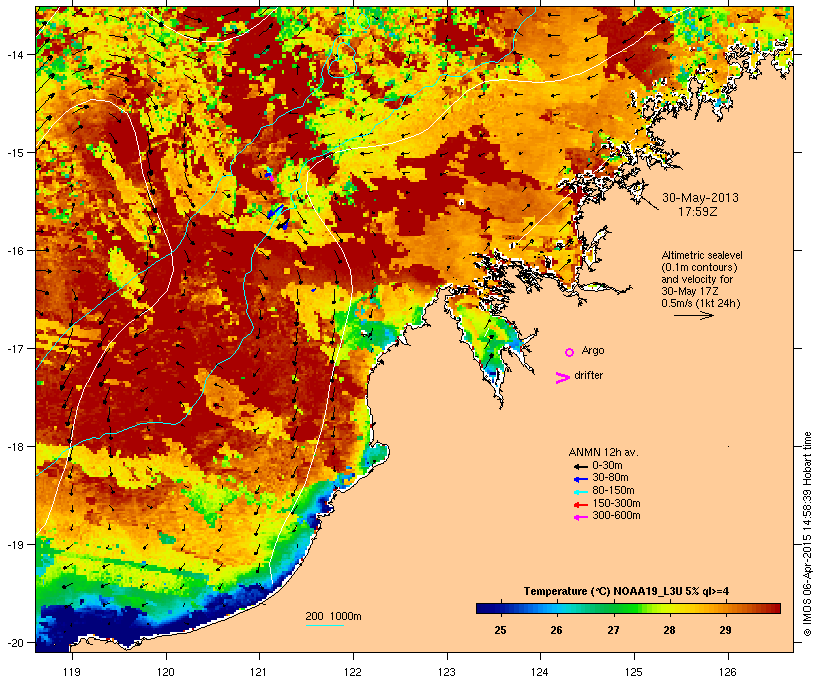The image size is (820, 680).
Task: Click the cyan 80-150m arrow legend icon
Action: click(580, 492)
